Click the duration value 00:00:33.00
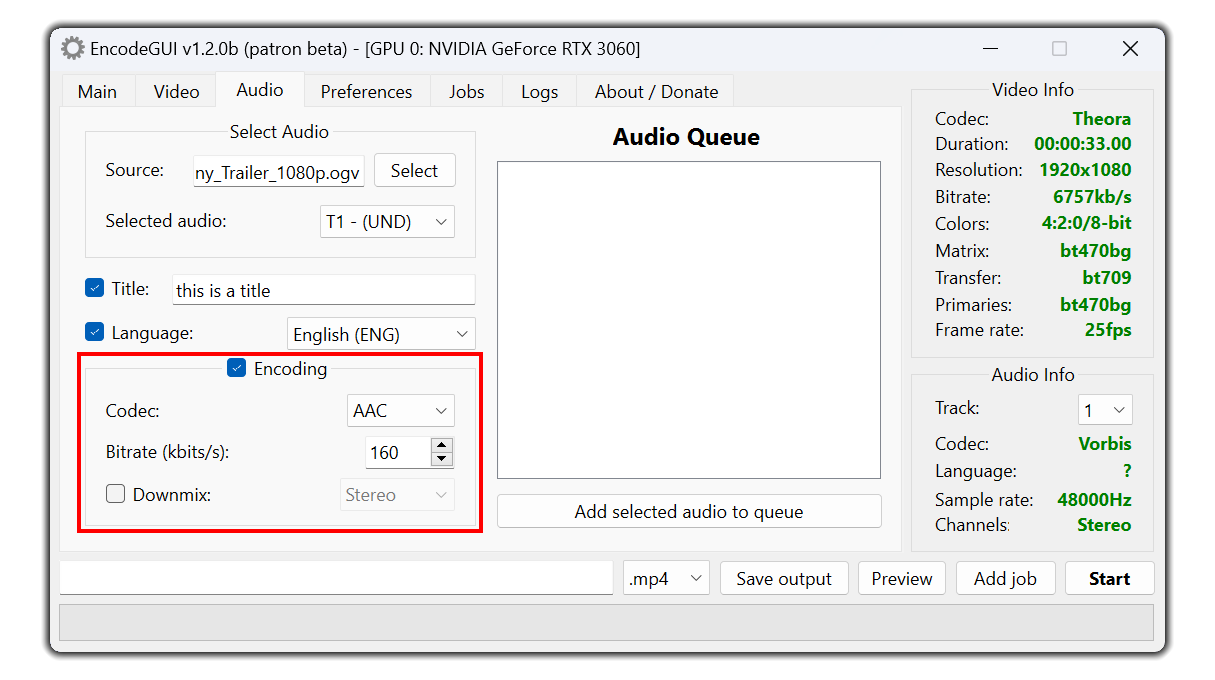The height and width of the screenshot is (680, 1215). click(x=1083, y=144)
